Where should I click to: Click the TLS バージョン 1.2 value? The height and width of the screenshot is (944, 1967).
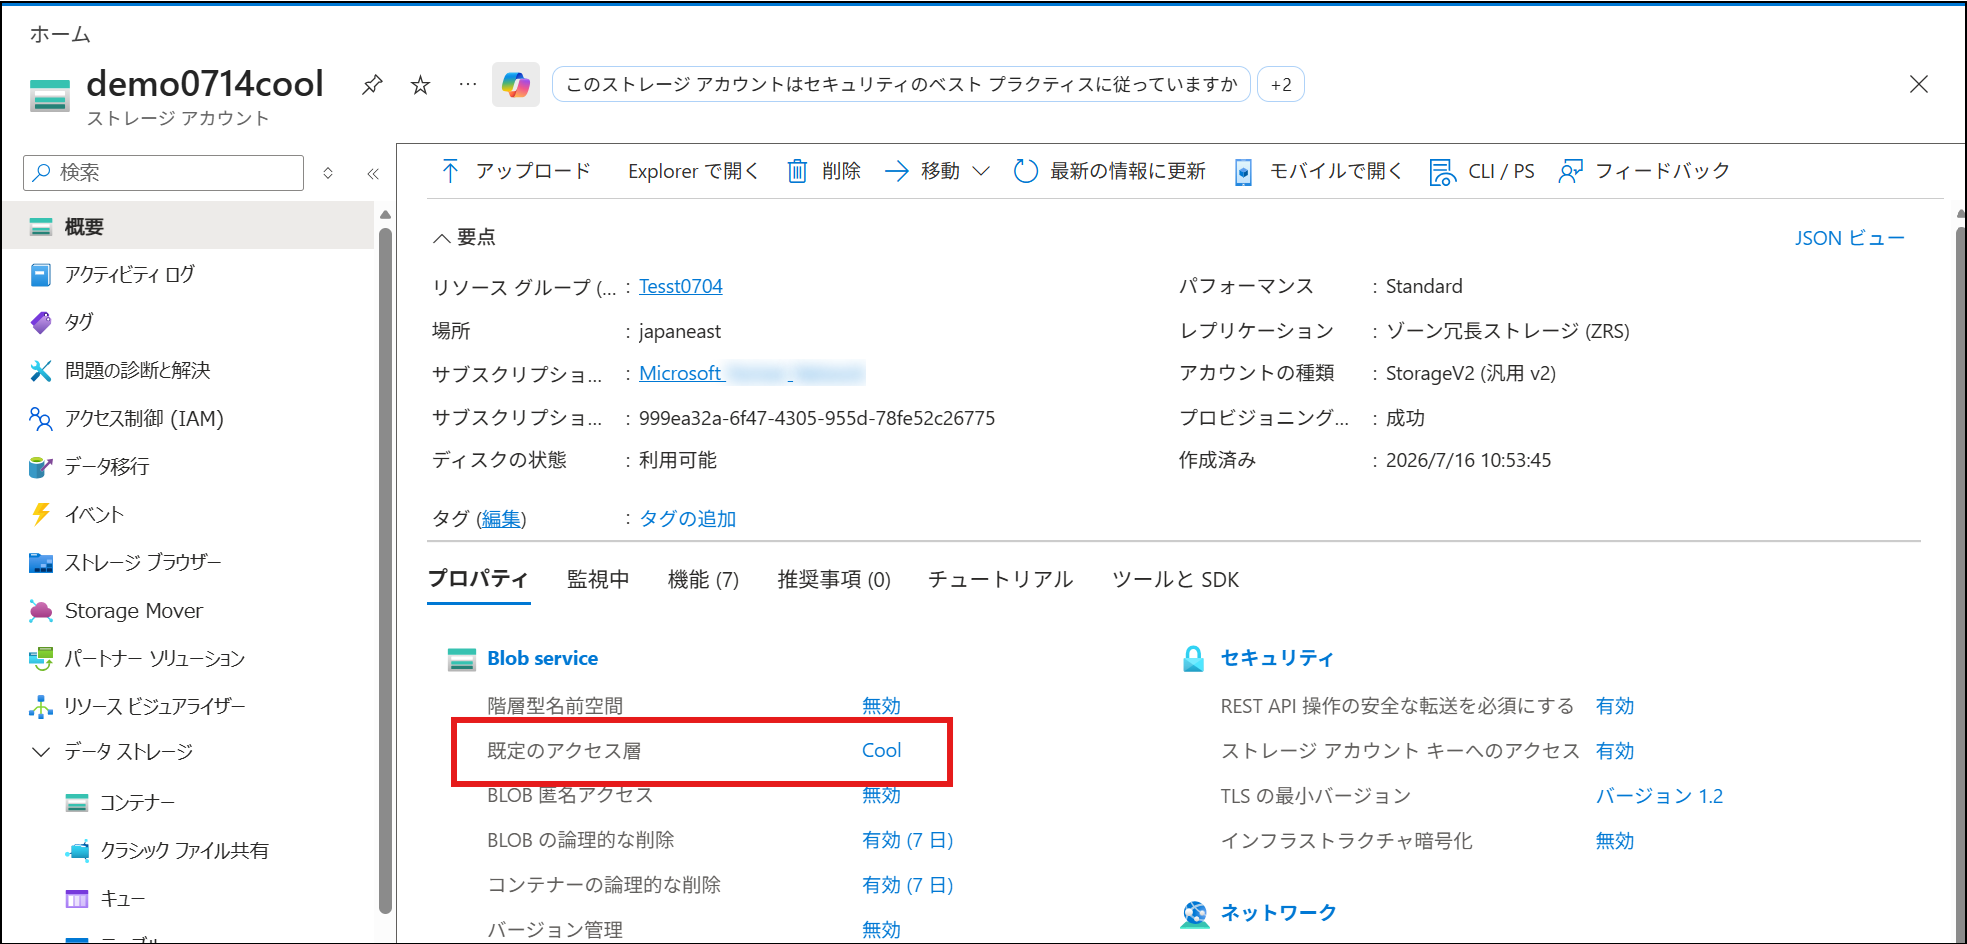coord(1659,796)
